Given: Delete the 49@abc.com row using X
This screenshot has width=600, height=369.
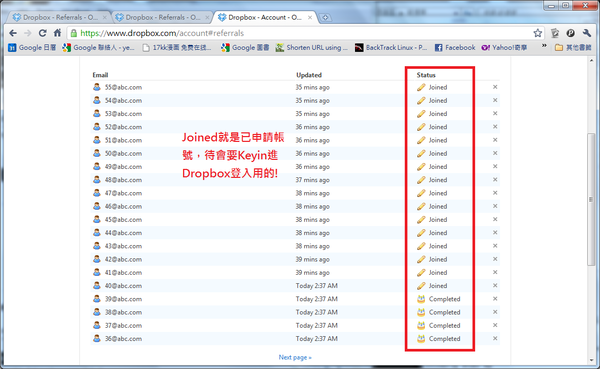Looking at the screenshot, I should pos(495,167).
